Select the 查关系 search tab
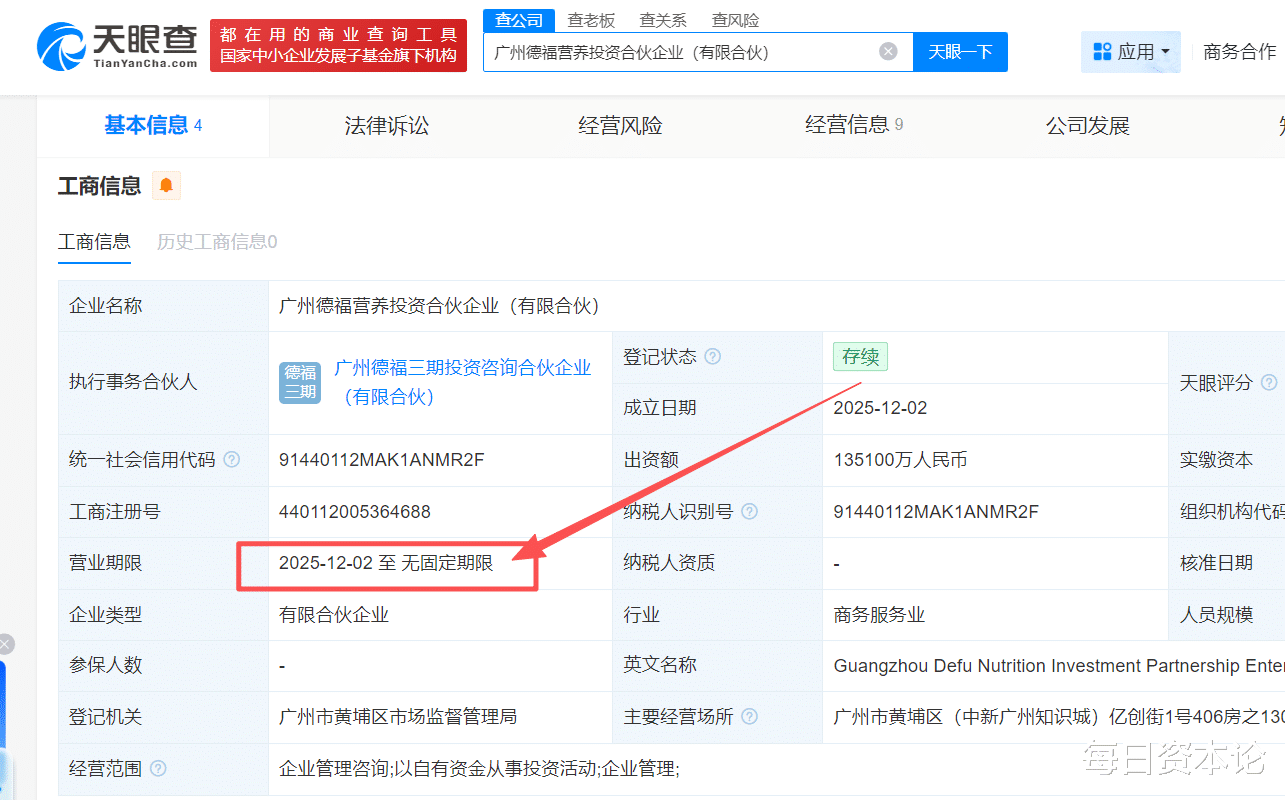1285x800 pixels. point(663,20)
